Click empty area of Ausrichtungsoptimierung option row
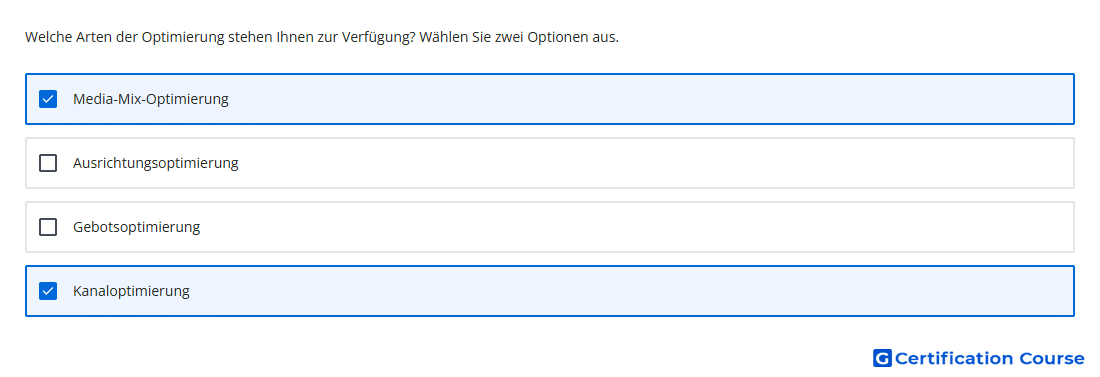The image size is (1100, 377). pyautogui.click(x=631, y=163)
